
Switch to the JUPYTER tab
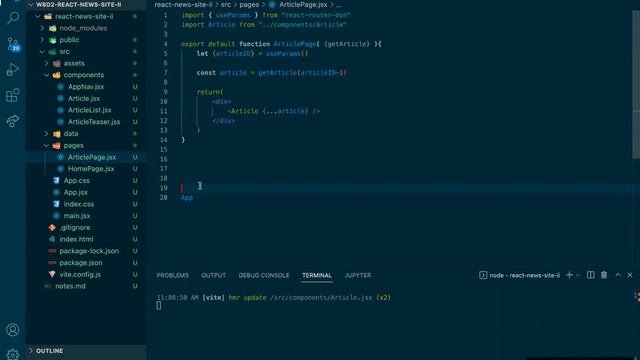click(x=358, y=276)
